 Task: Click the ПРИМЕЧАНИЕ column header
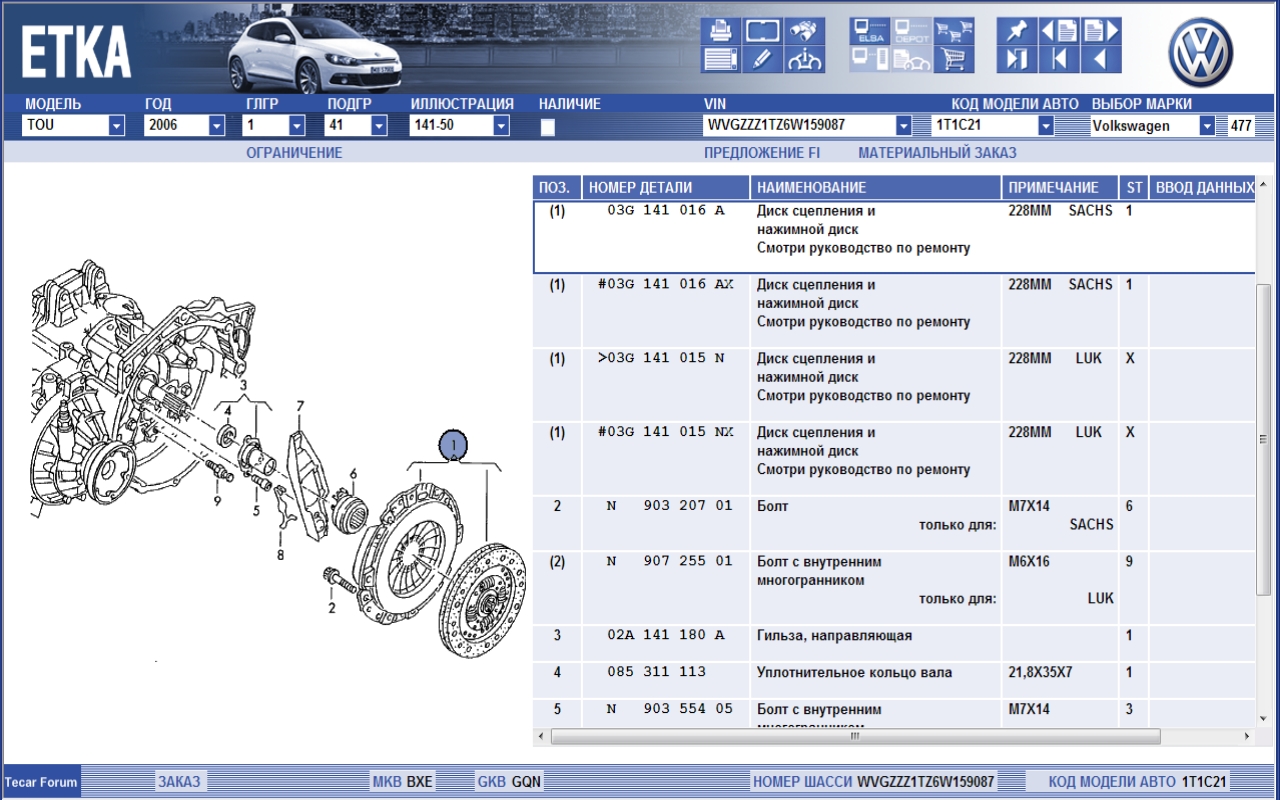click(1060, 187)
